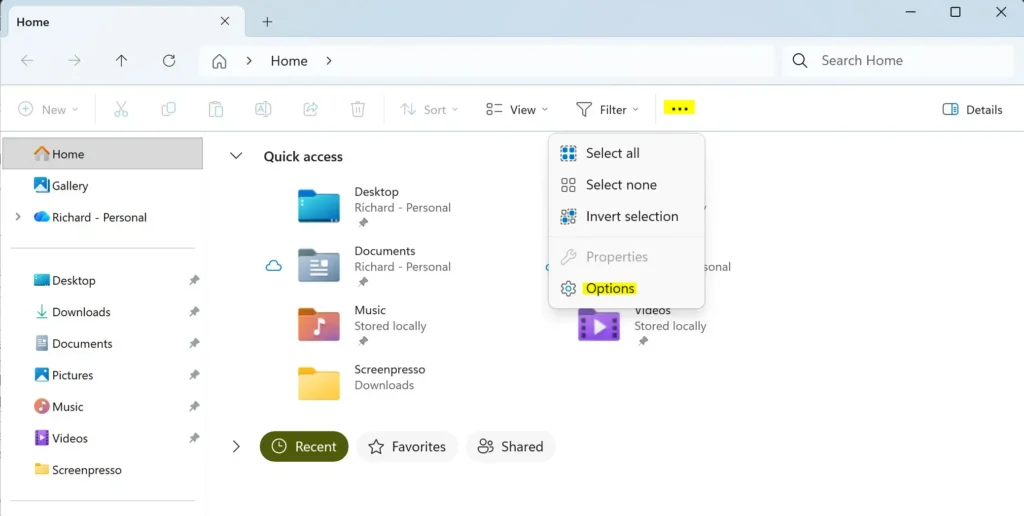Click the cloud sync icon beside Documents
The image size is (1024, 516).
tap(274, 266)
